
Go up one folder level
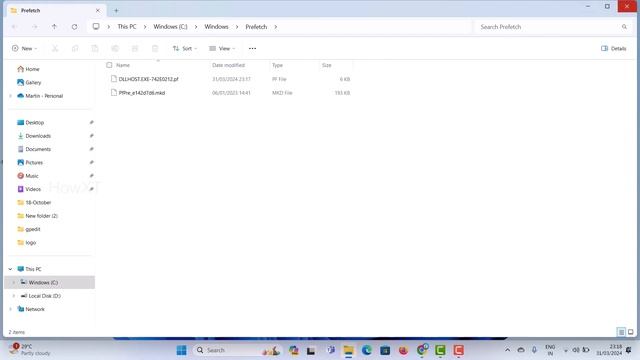pyautogui.click(x=54, y=27)
